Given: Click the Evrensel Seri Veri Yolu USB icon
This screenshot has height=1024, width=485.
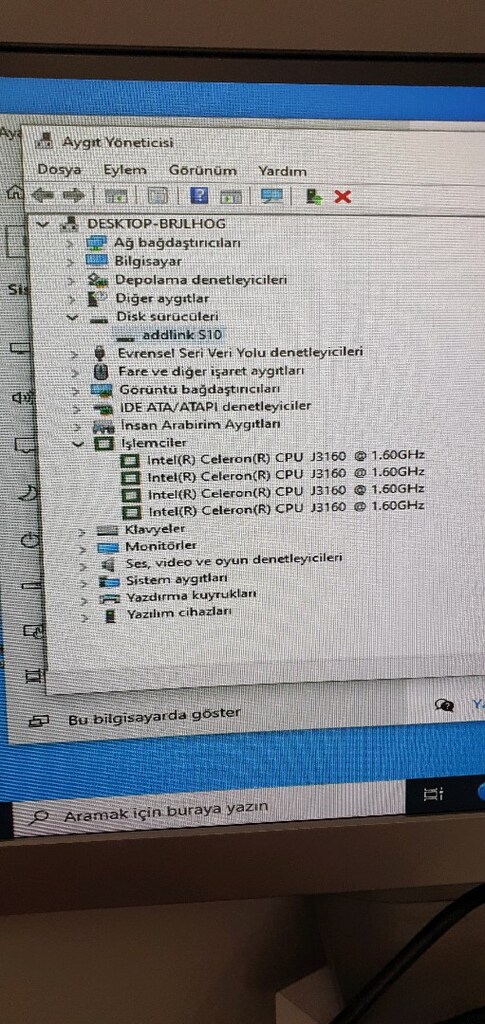Looking at the screenshot, I should tap(101, 353).
